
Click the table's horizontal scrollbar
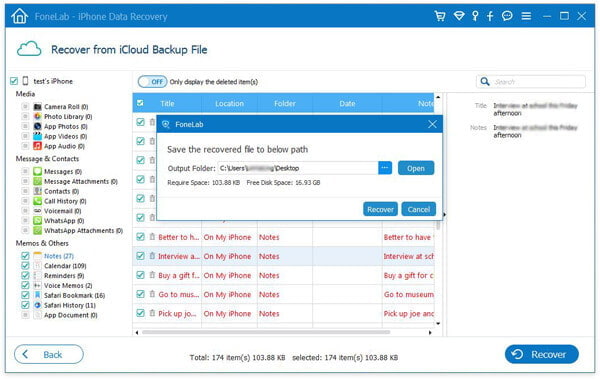[266, 332]
